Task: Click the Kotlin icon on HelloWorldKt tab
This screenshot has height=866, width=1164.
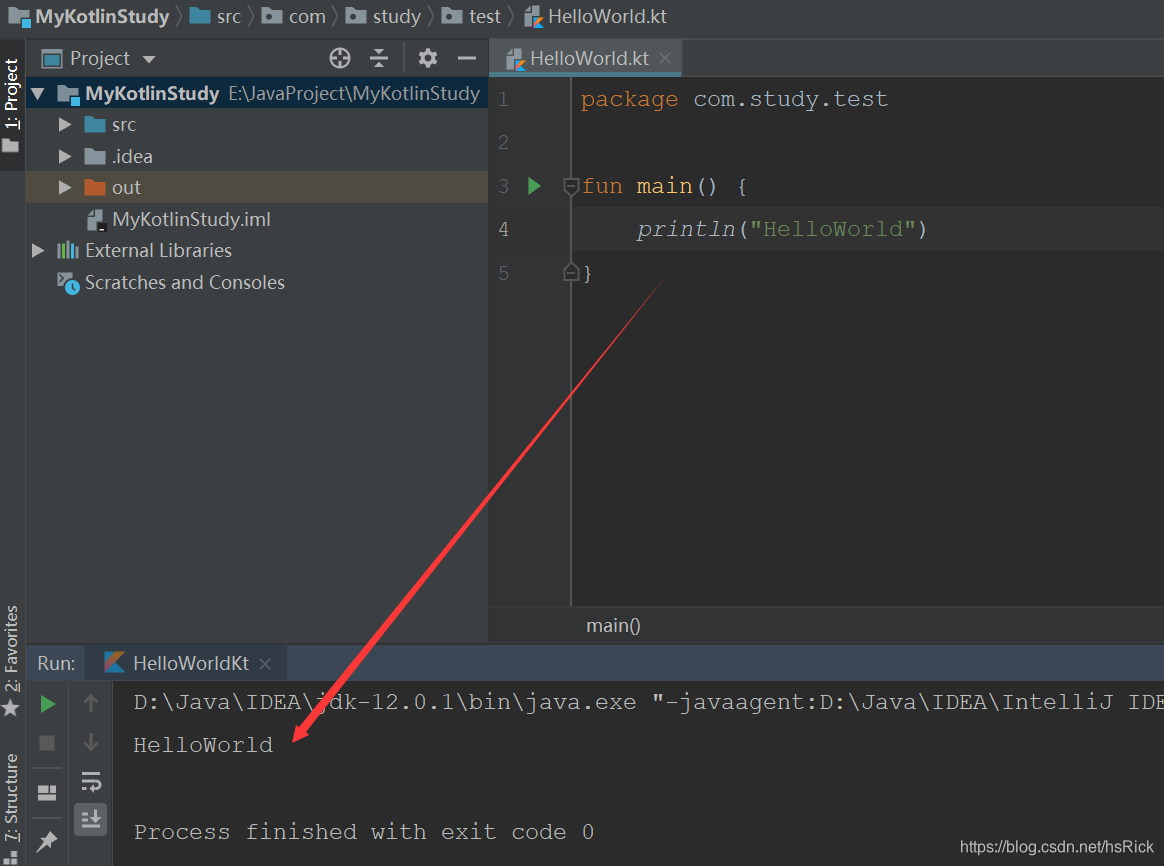Action: [x=114, y=662]
